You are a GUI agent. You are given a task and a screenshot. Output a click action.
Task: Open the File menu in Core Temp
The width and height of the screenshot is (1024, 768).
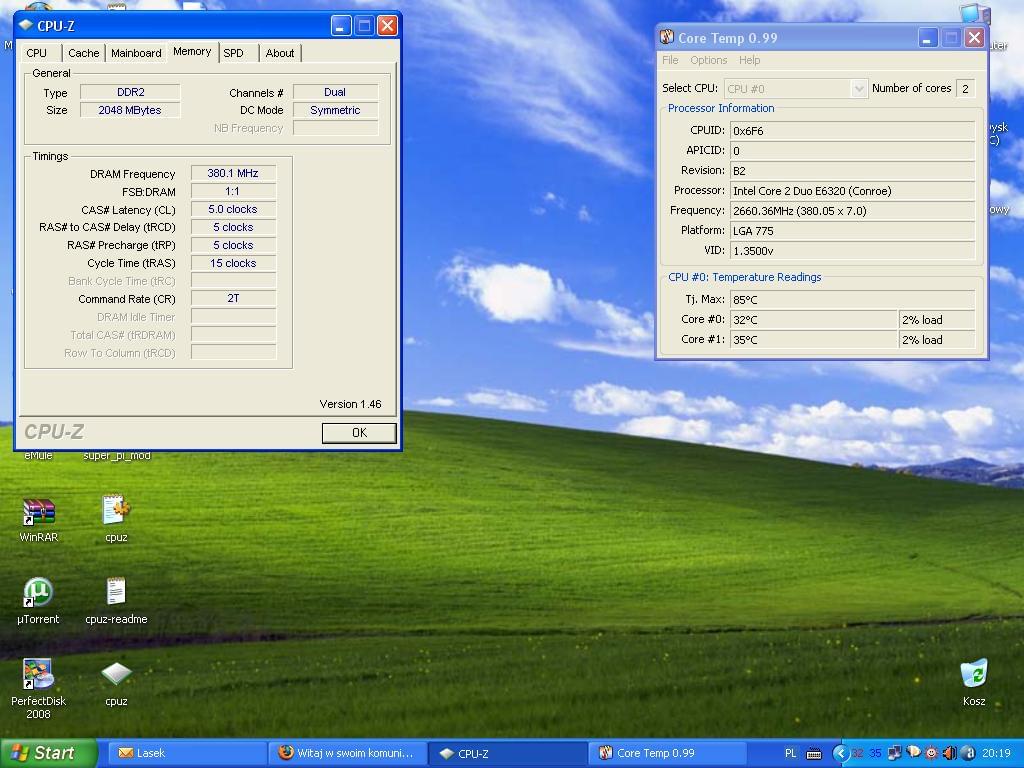[x=670, y=60]
